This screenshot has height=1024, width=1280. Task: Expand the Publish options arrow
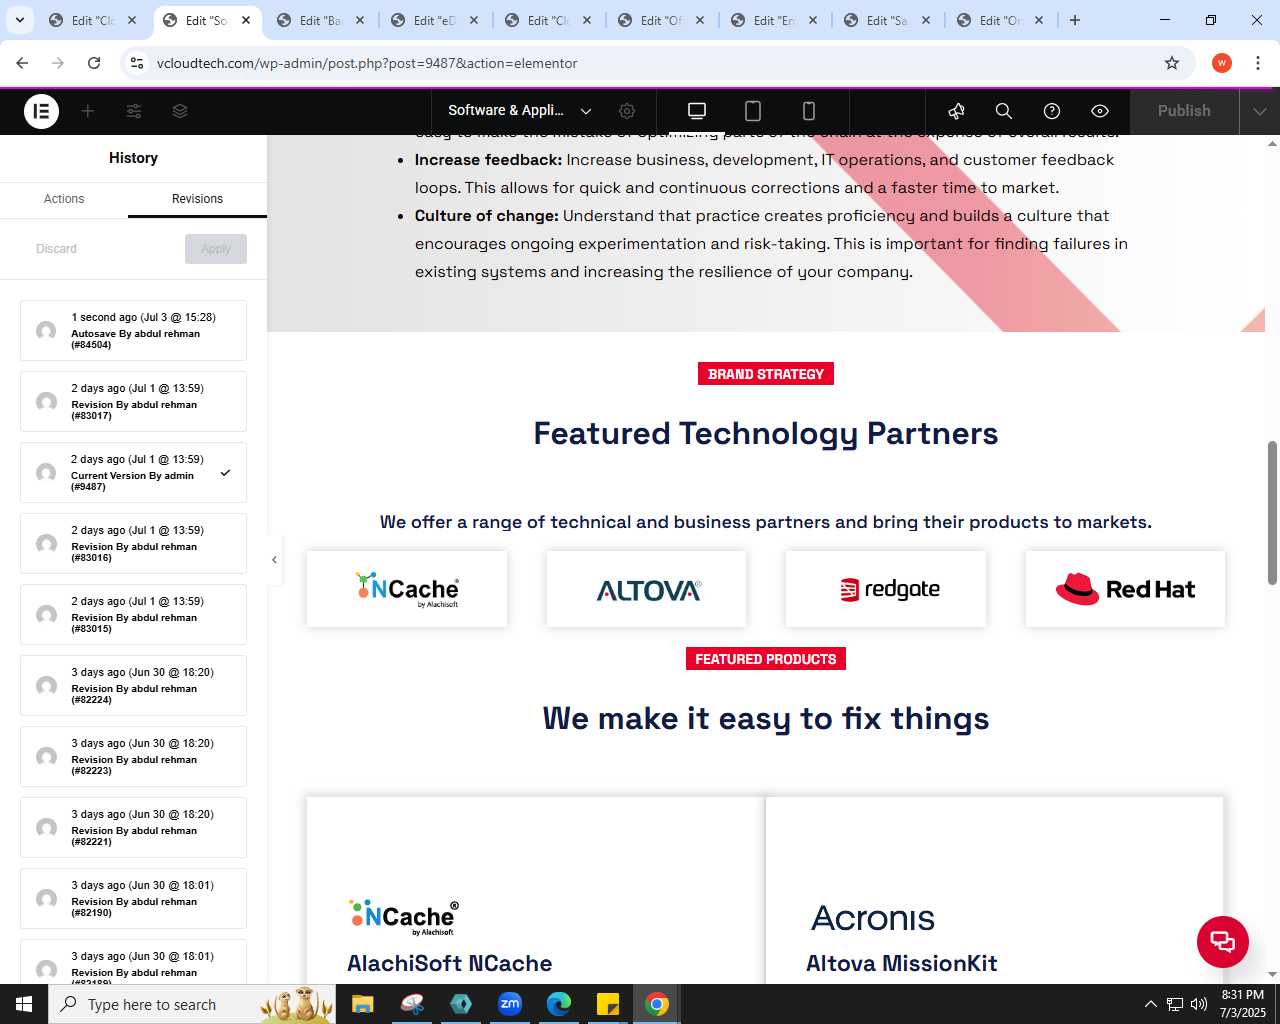[1260, 111]
